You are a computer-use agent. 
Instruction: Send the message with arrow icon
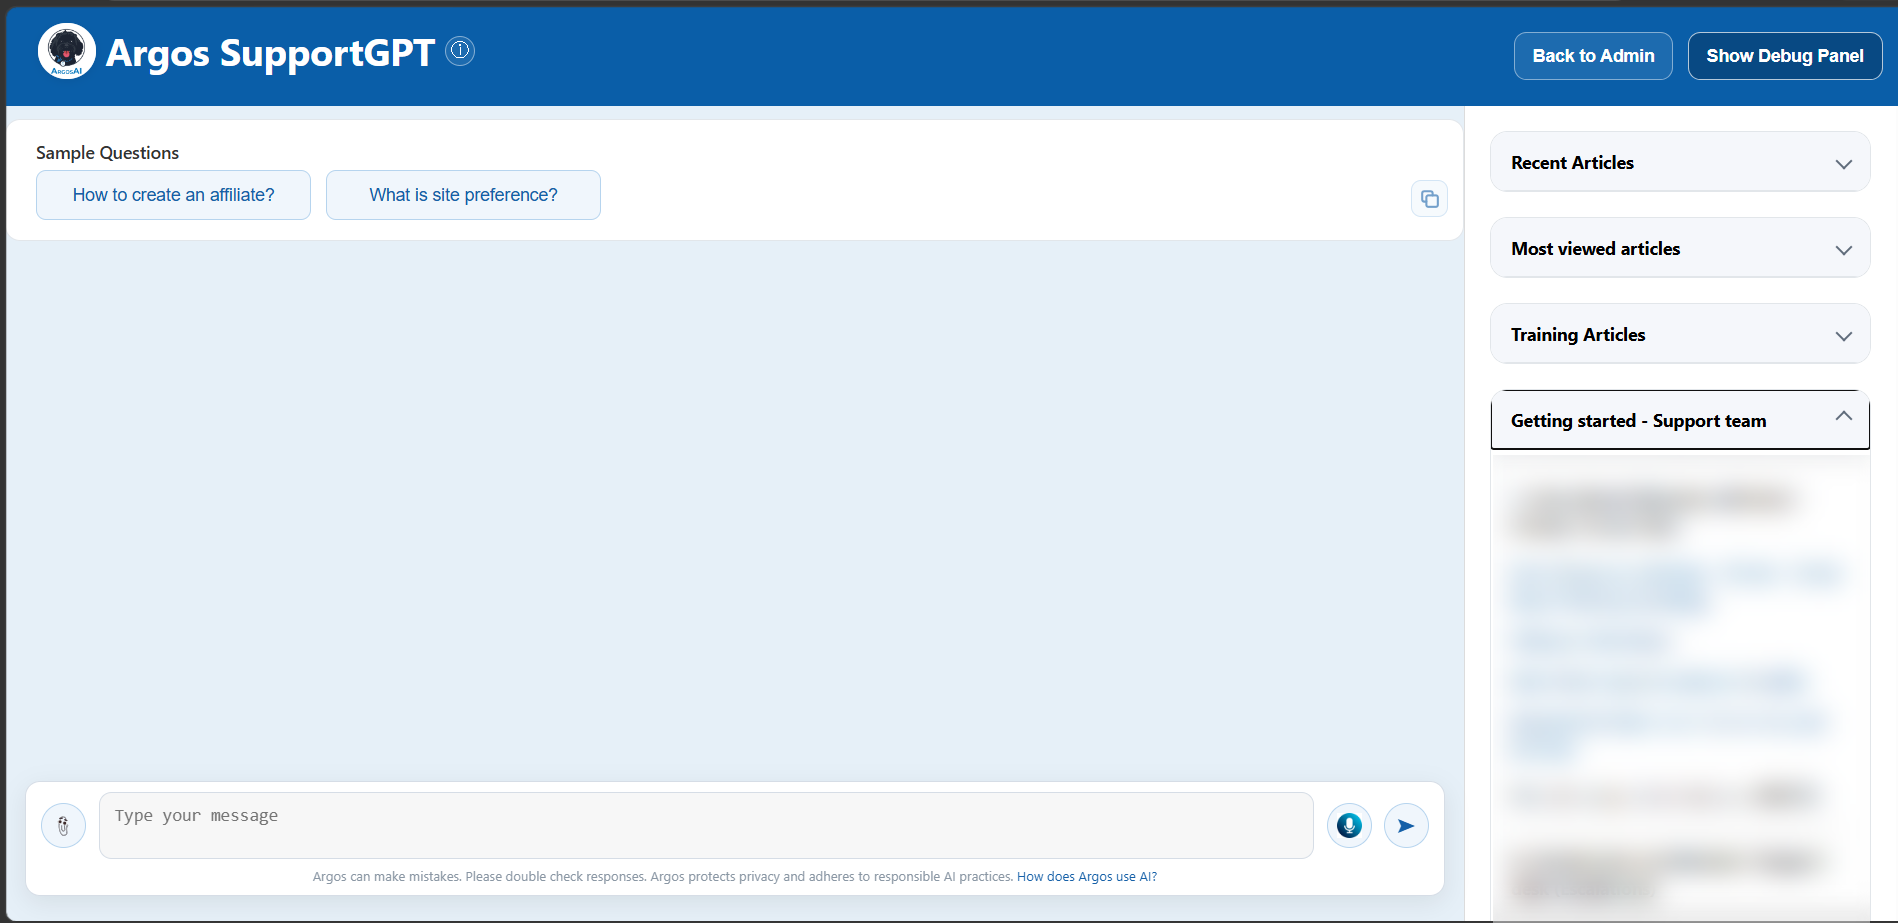[1406, 826]
